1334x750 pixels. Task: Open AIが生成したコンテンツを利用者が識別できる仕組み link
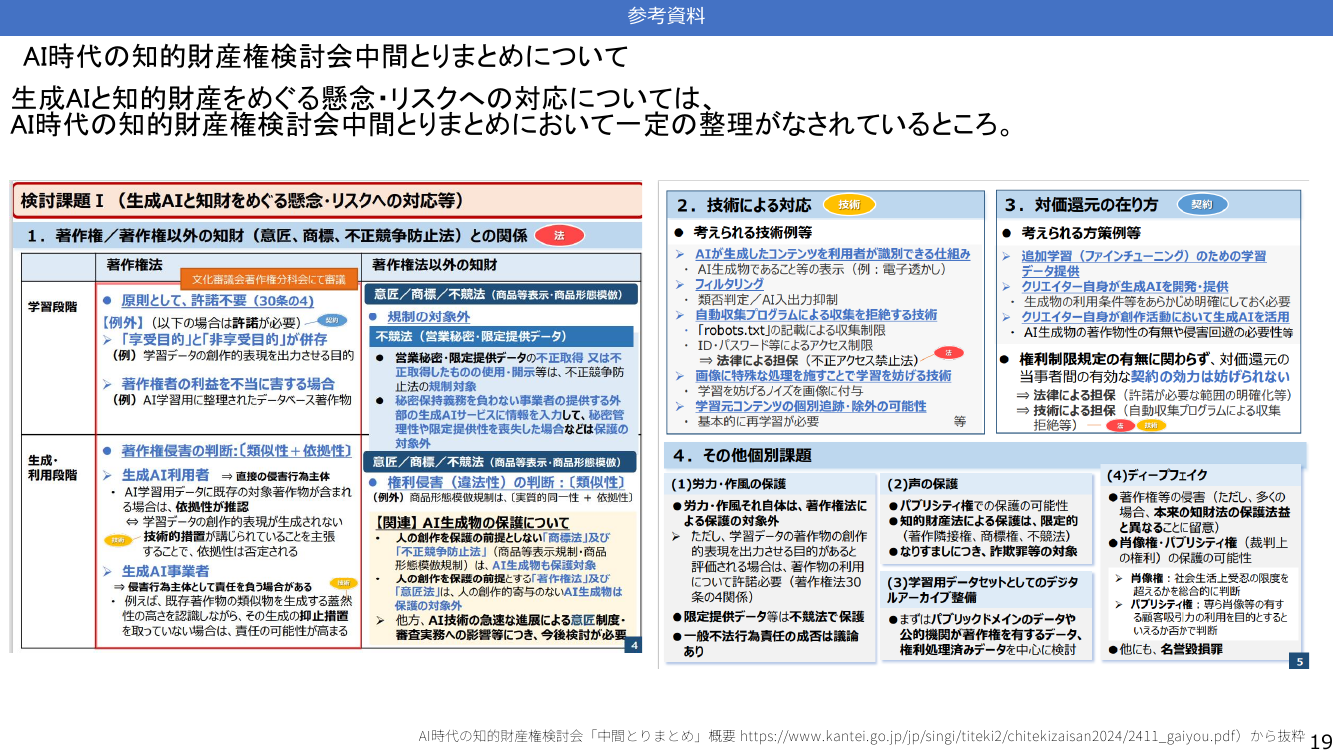click(x=832, y=254)
